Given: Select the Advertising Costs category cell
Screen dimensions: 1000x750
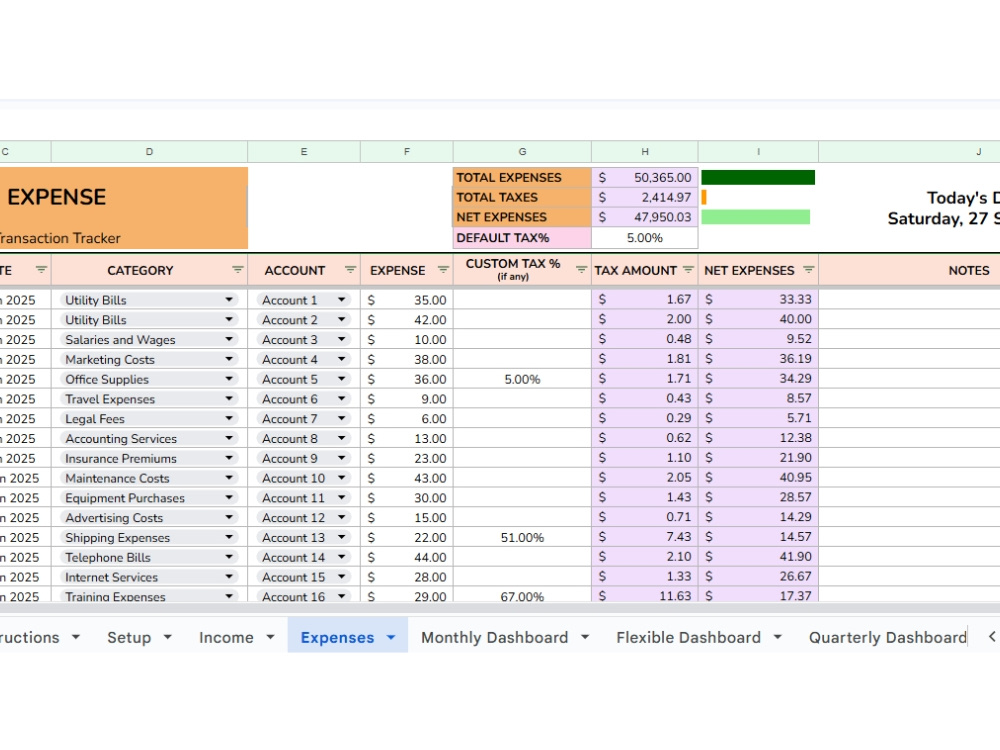Looking at the screenshot, I should click(x=149, y=517).
